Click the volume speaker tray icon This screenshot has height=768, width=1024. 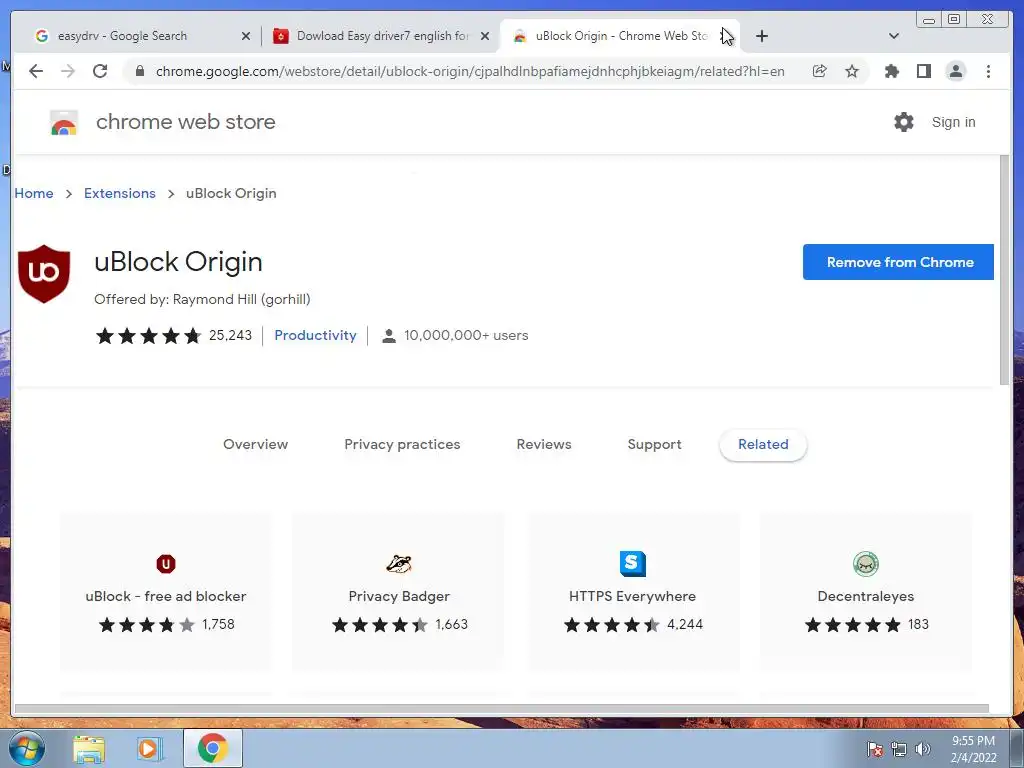tap(923, 749)
